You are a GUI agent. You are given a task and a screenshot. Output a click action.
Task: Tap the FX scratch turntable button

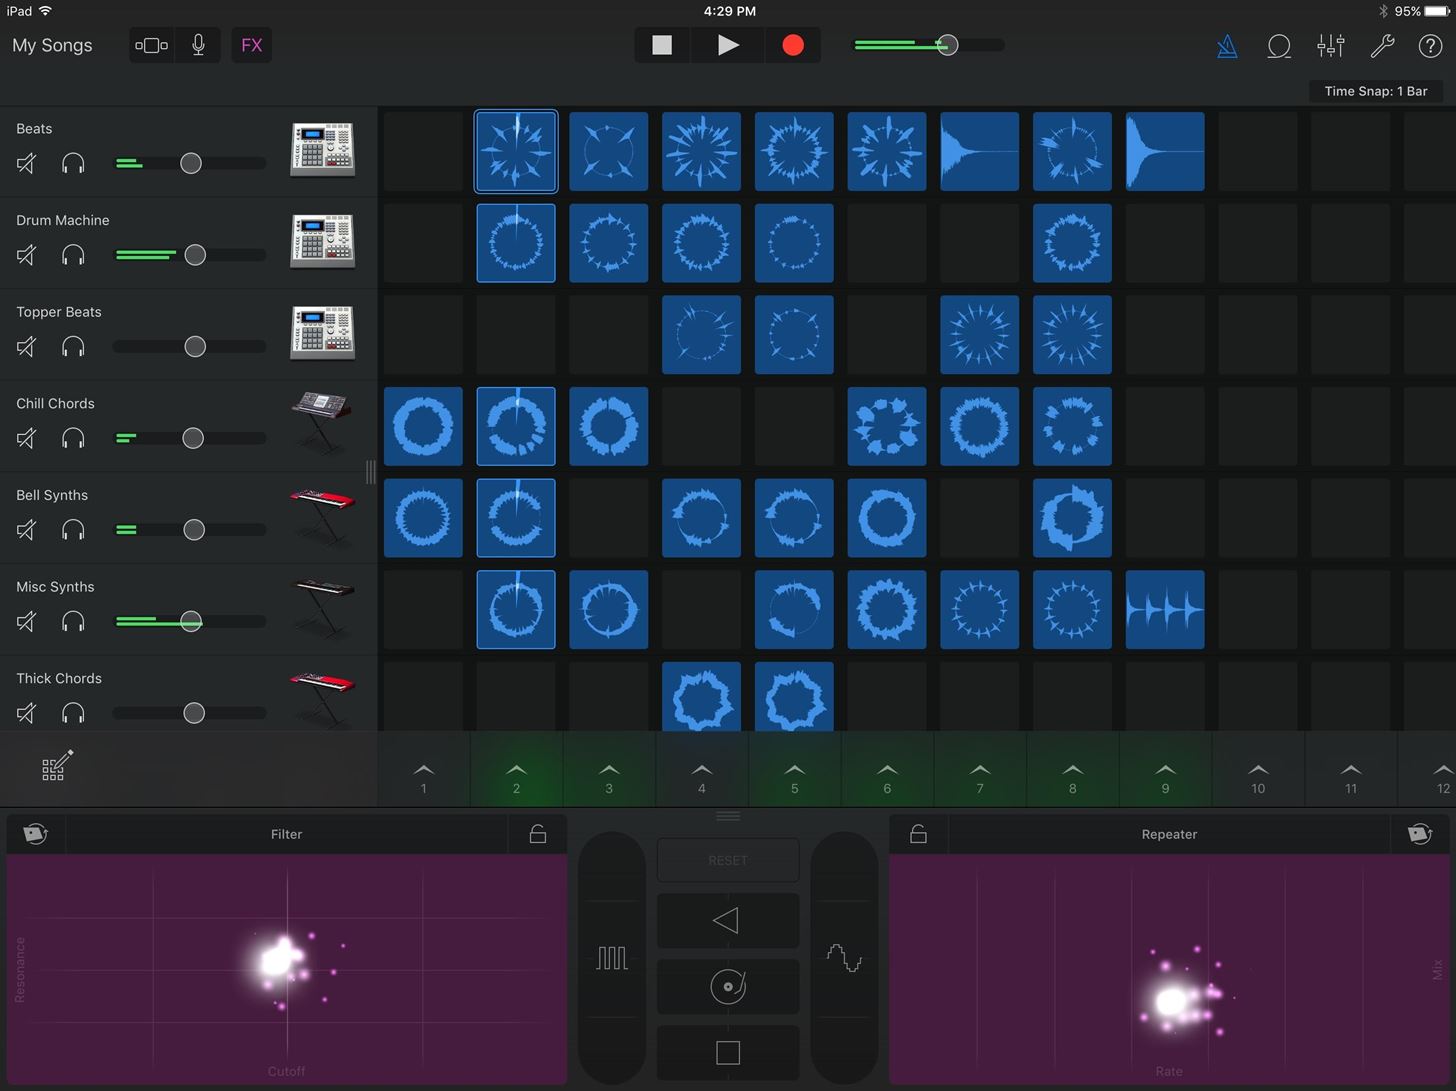(728, 987)
